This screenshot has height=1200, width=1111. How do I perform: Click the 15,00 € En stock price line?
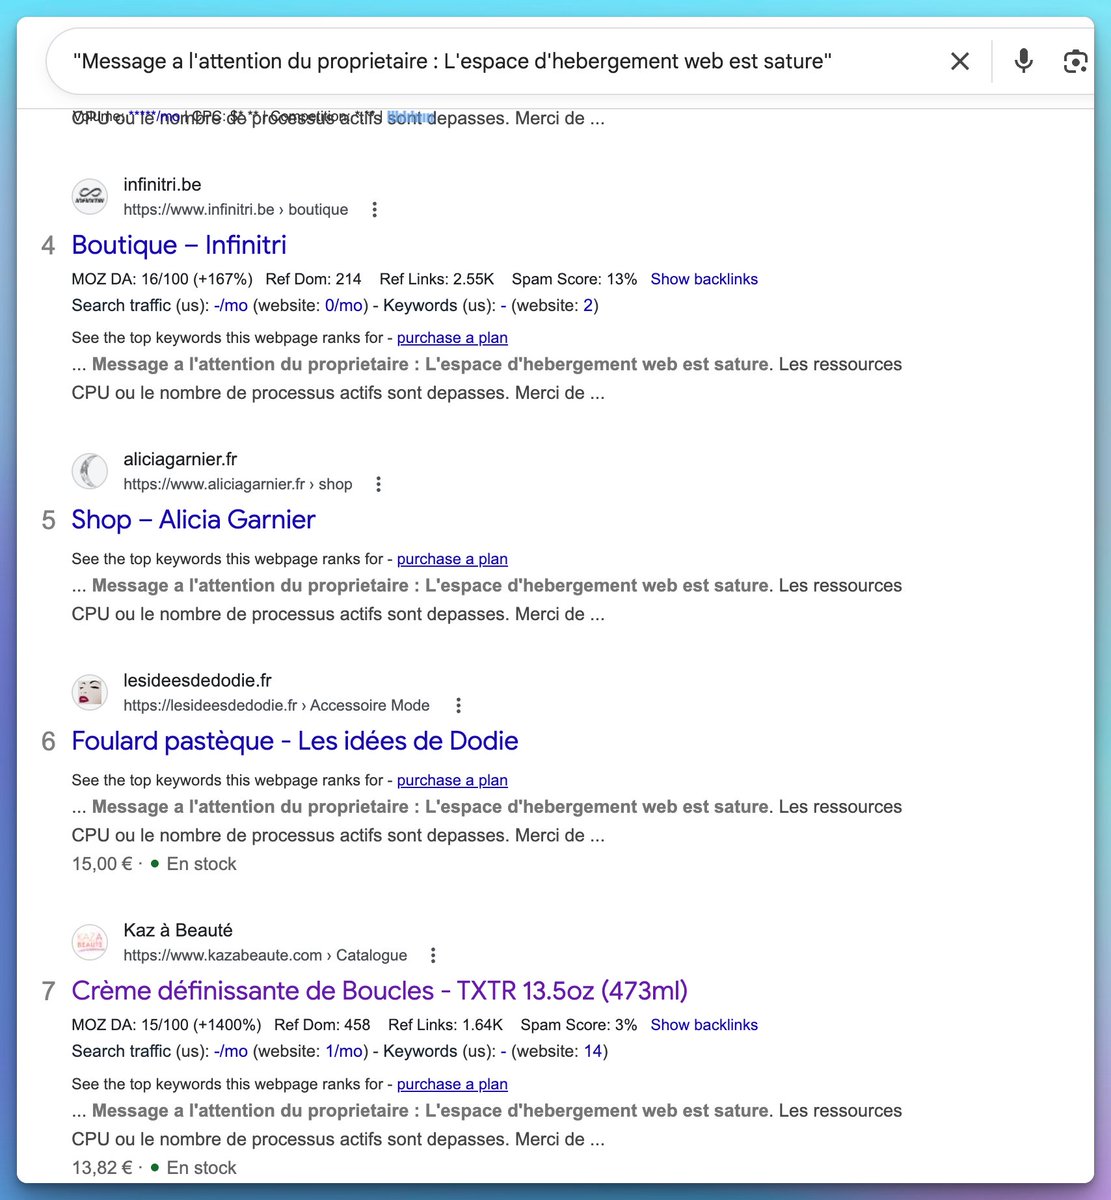point(154,864)
